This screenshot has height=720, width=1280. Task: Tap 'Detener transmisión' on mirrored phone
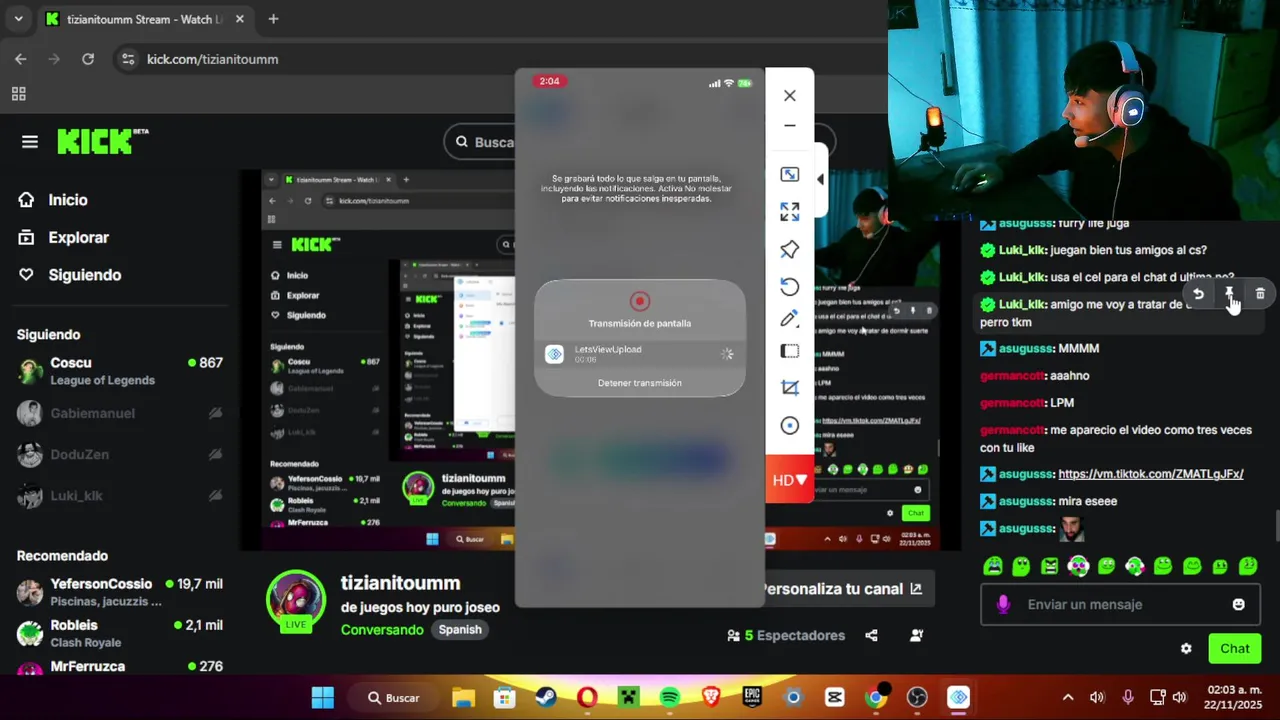coord(640,383)
